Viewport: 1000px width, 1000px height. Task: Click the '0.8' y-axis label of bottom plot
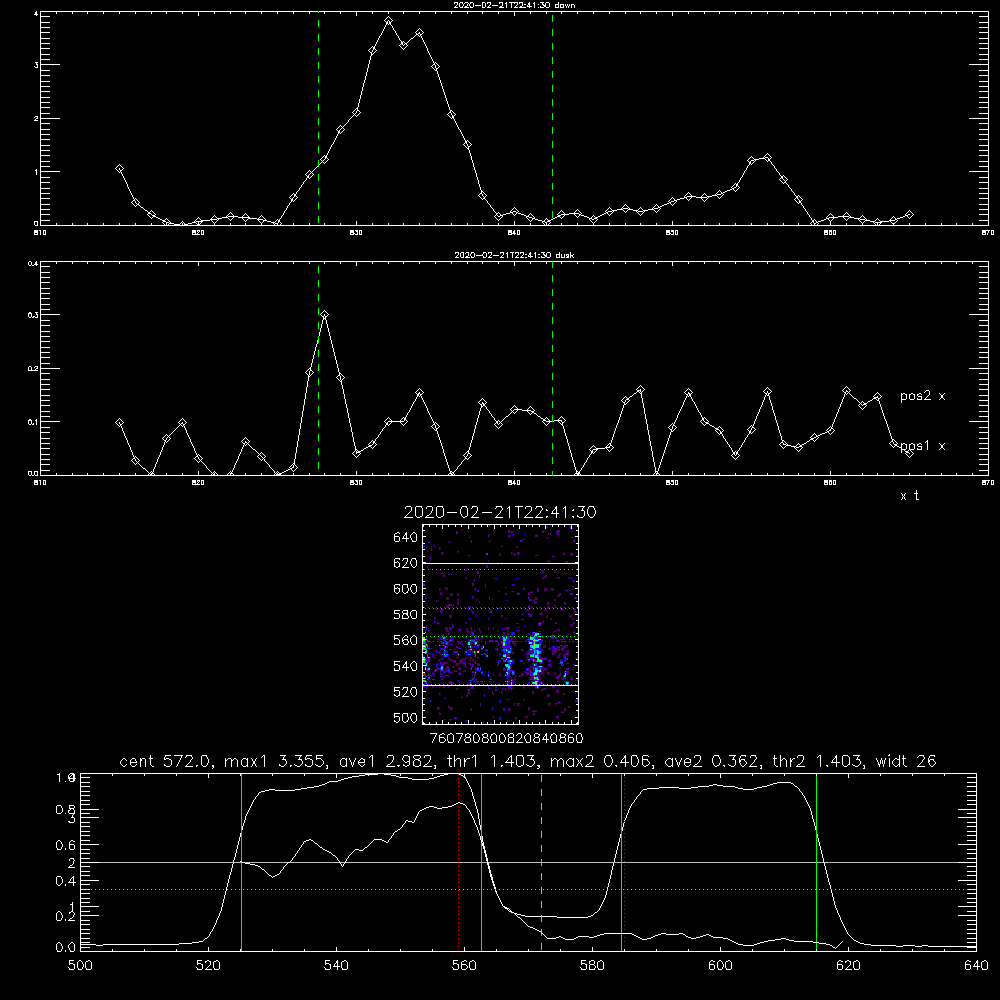[x=66, y=809]
